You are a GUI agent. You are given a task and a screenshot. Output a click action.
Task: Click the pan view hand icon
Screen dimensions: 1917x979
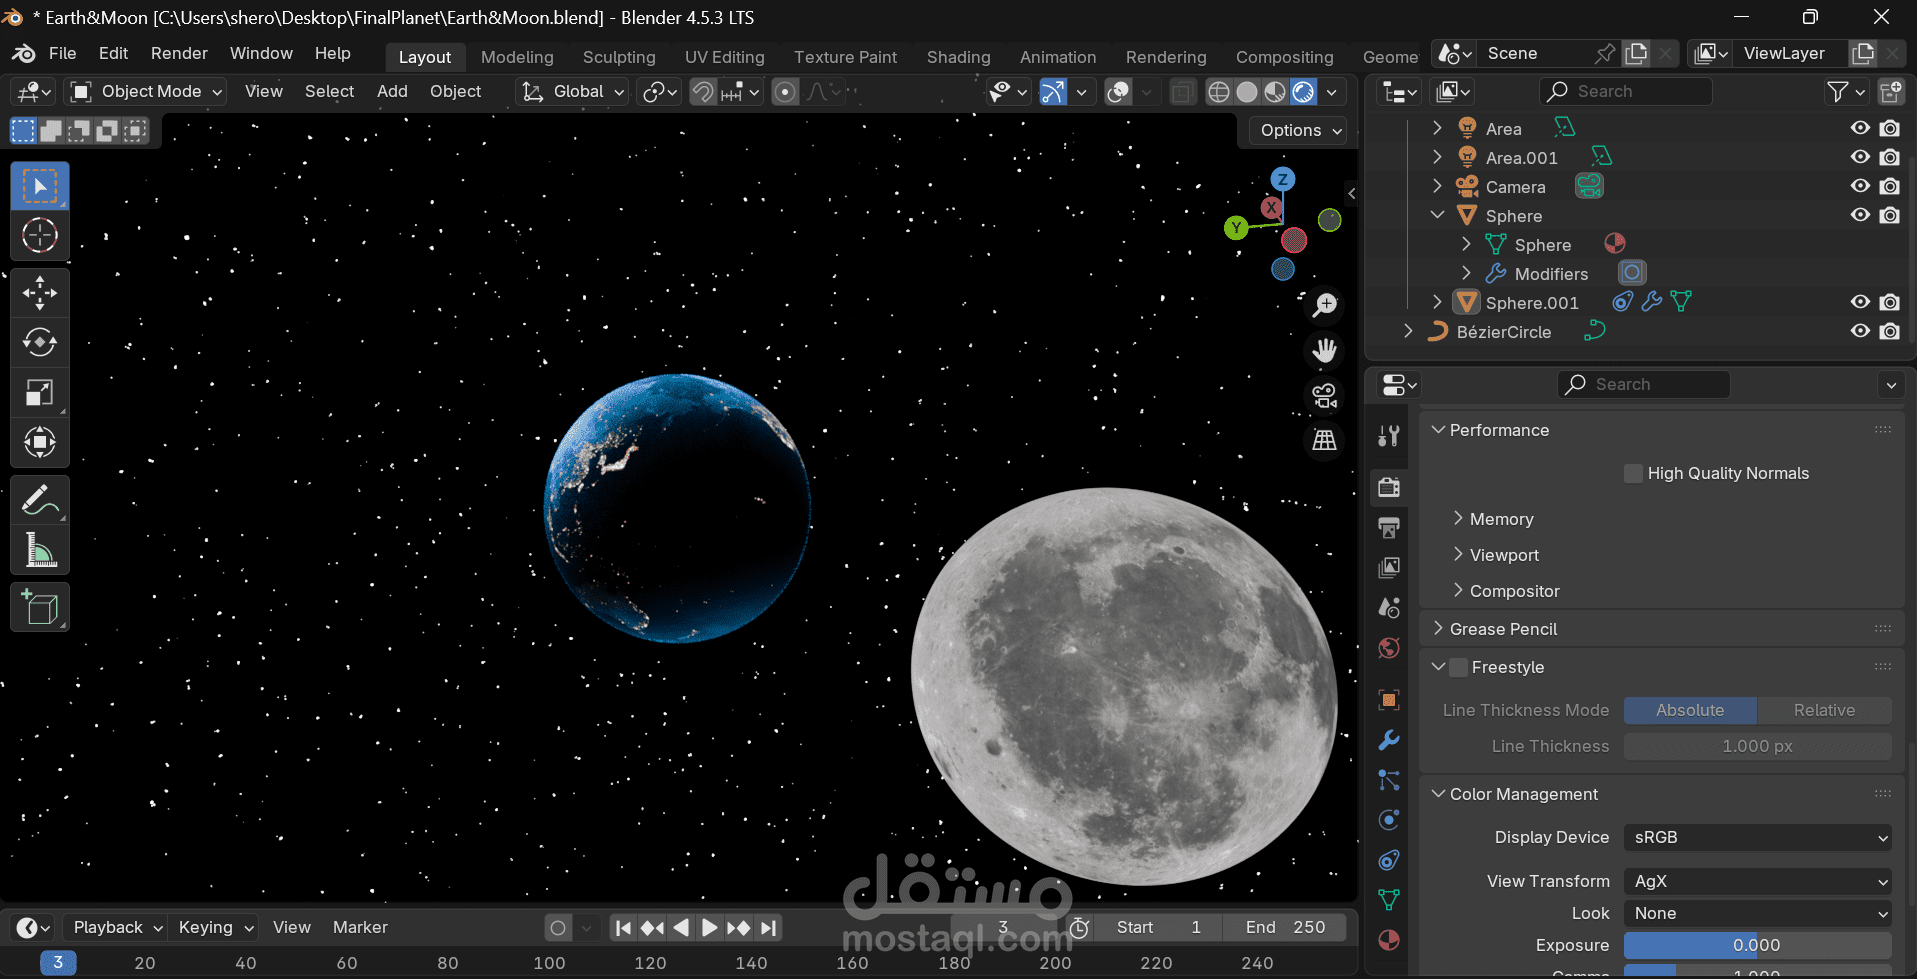1325,350
